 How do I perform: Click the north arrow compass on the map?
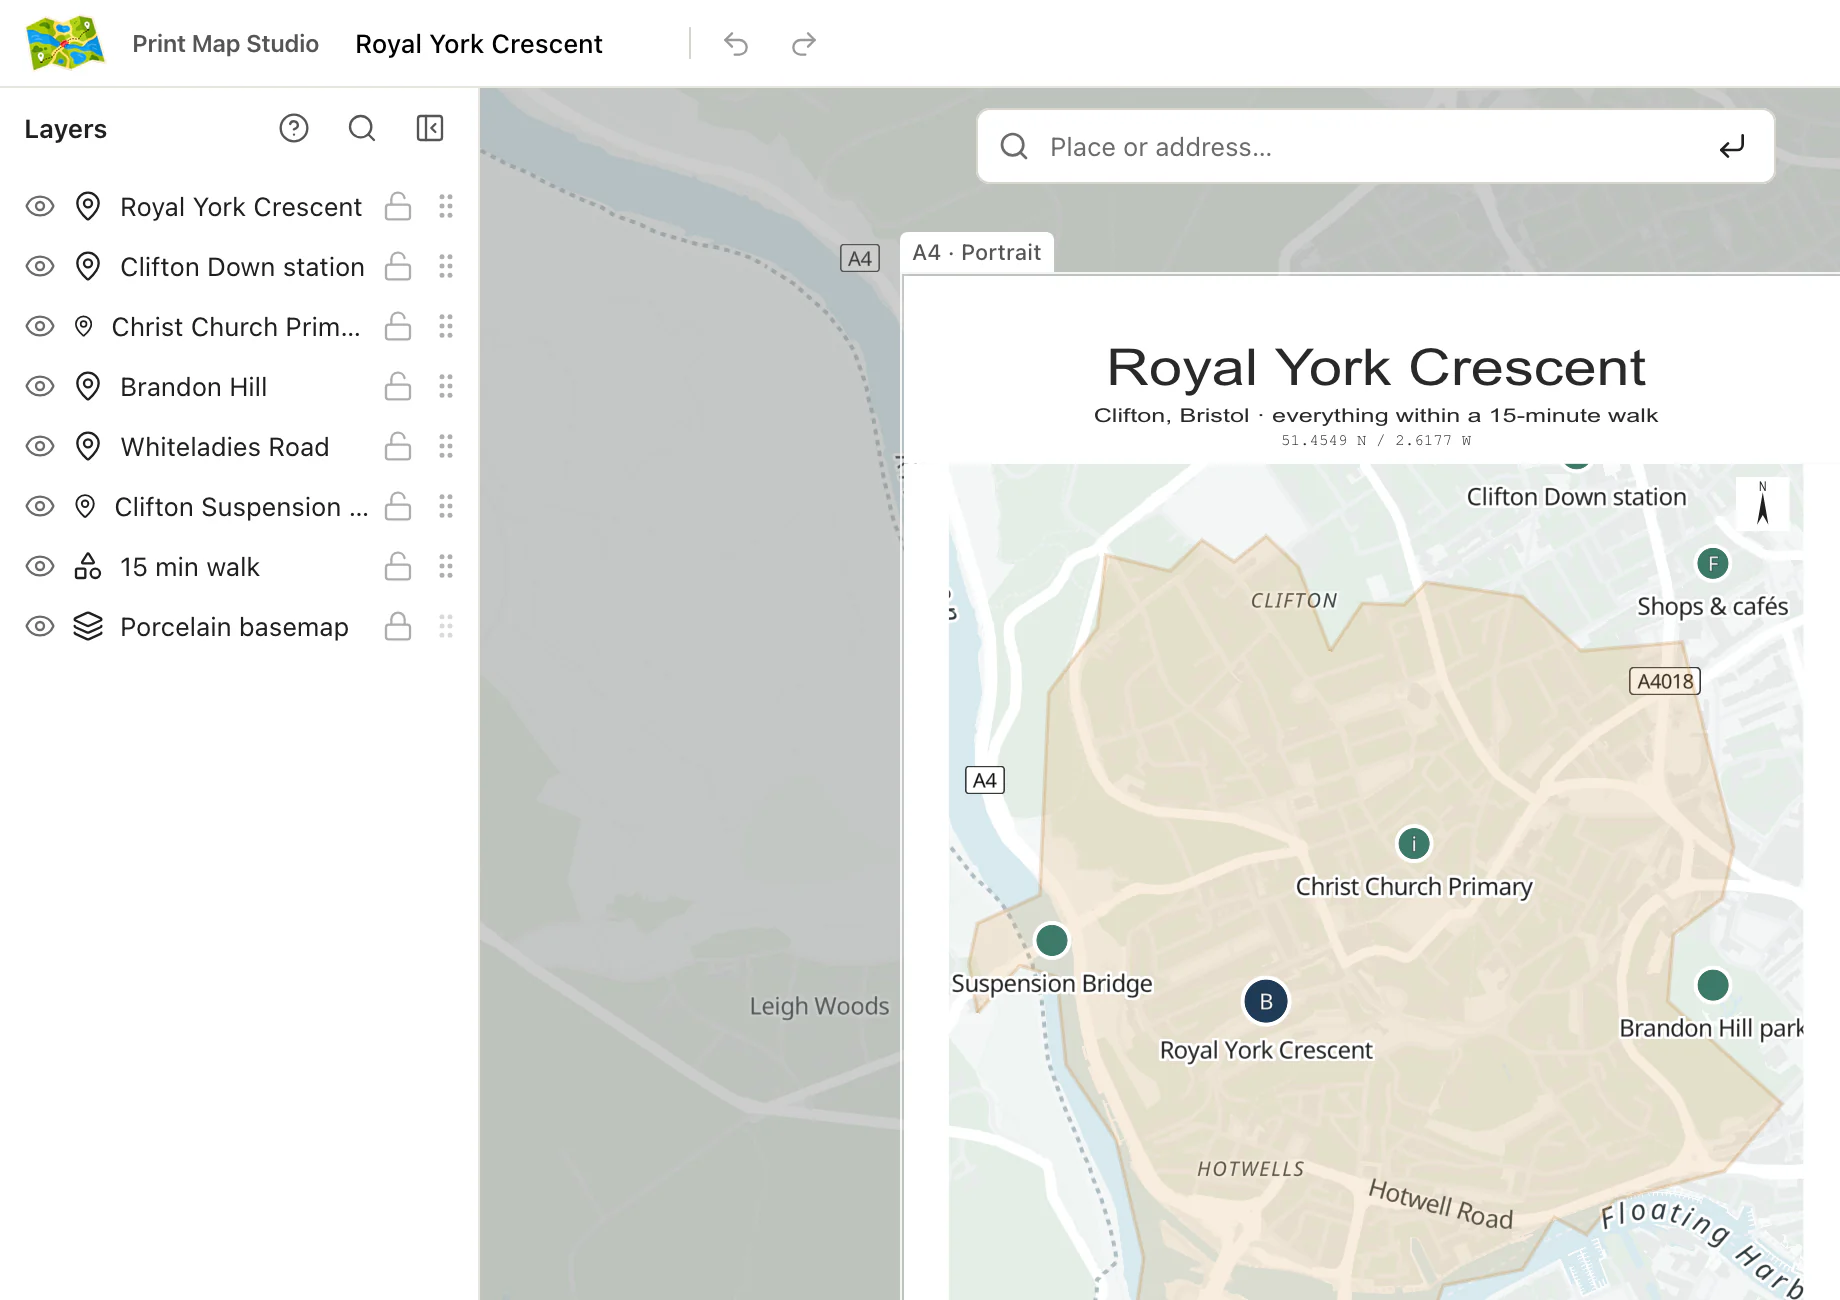coord(1763,503)
